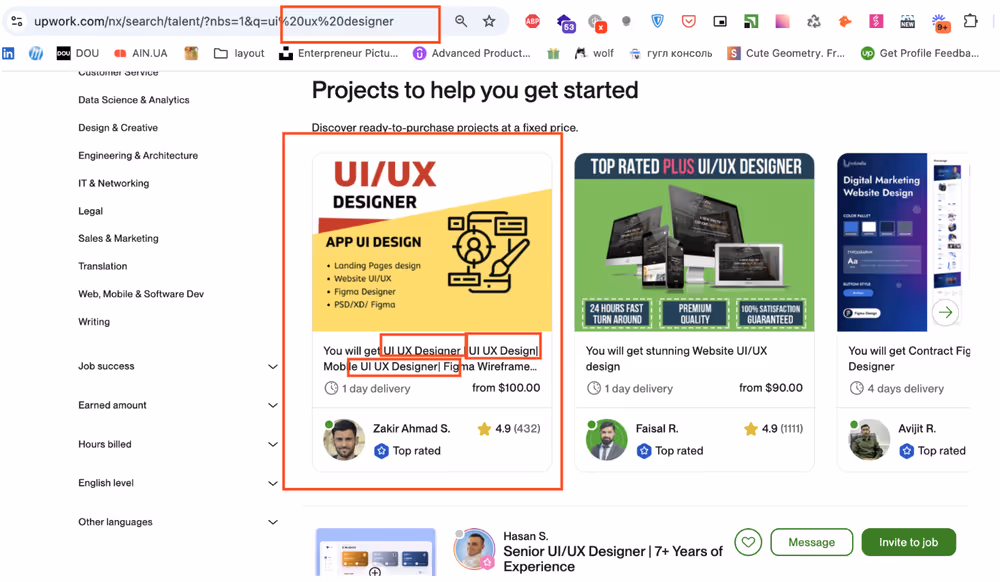Click the picture-in-picture extension icon
1000x582 pixels.
pos(719,21)
